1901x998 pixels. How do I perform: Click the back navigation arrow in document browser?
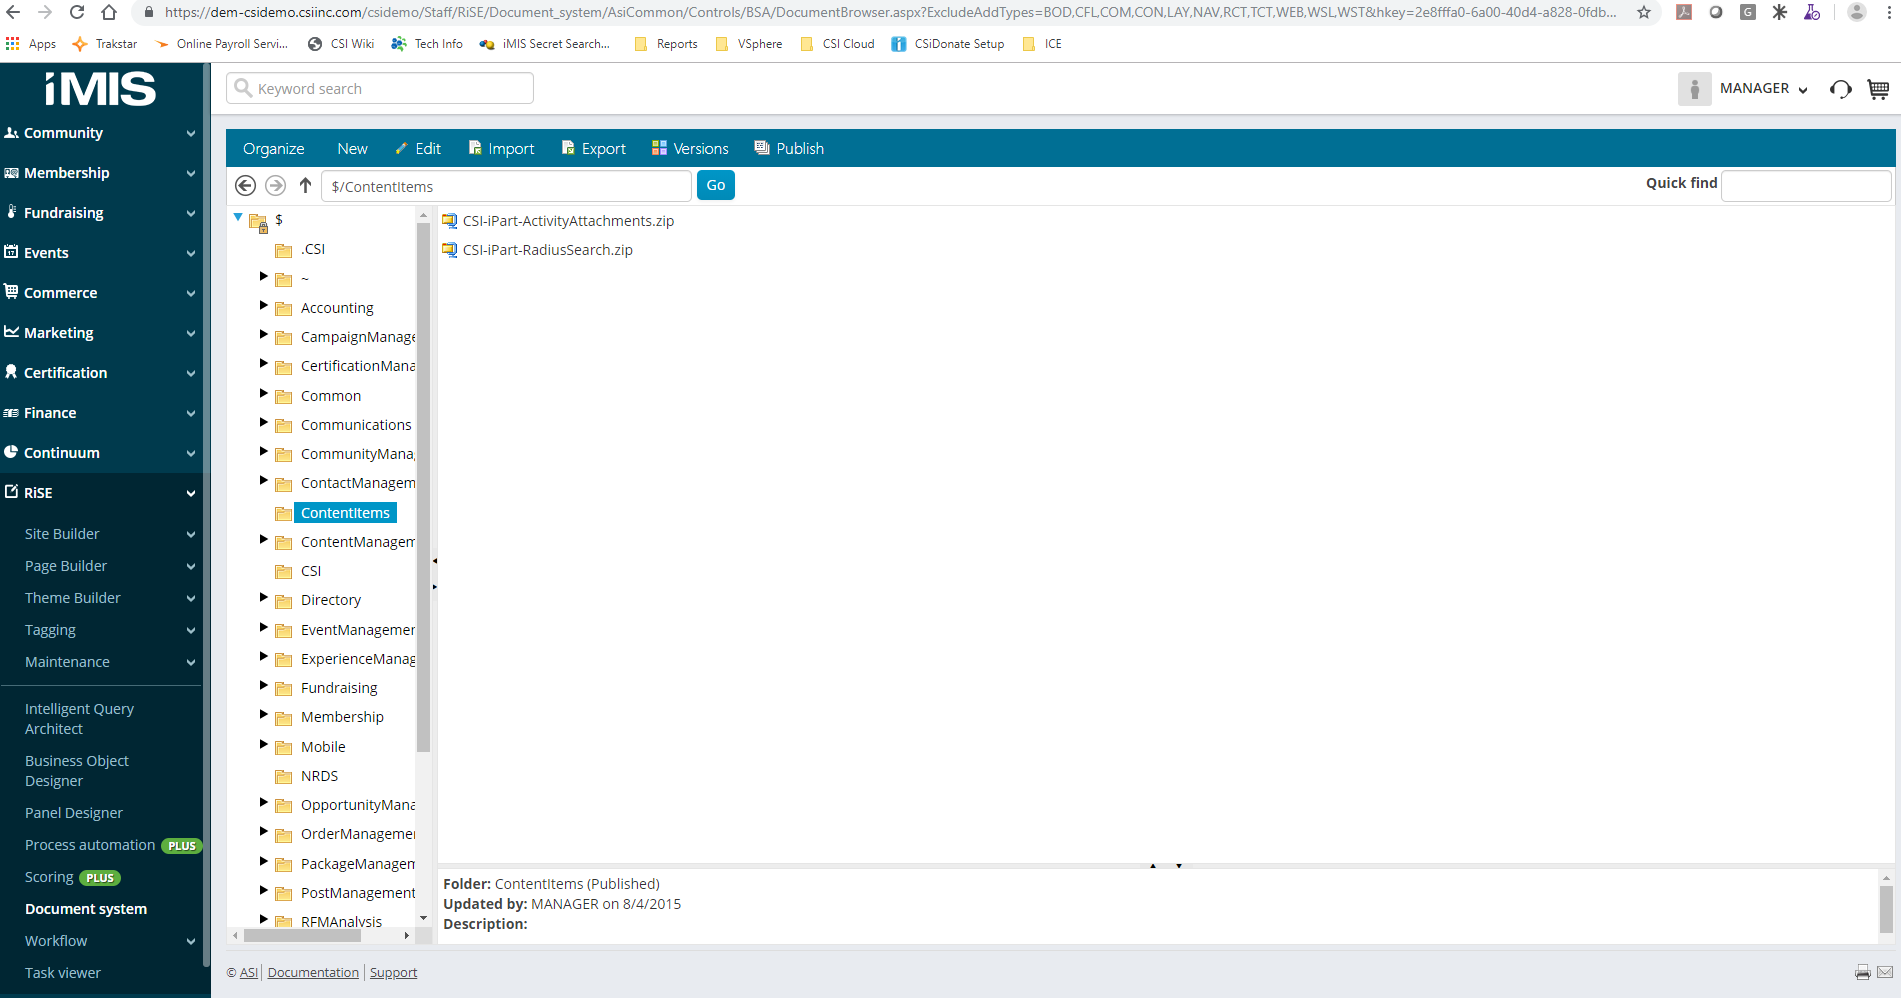(245, 186)
